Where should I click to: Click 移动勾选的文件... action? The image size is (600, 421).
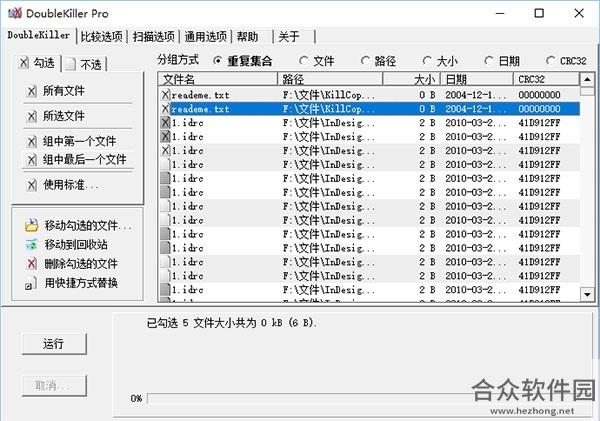click(88, 225)
